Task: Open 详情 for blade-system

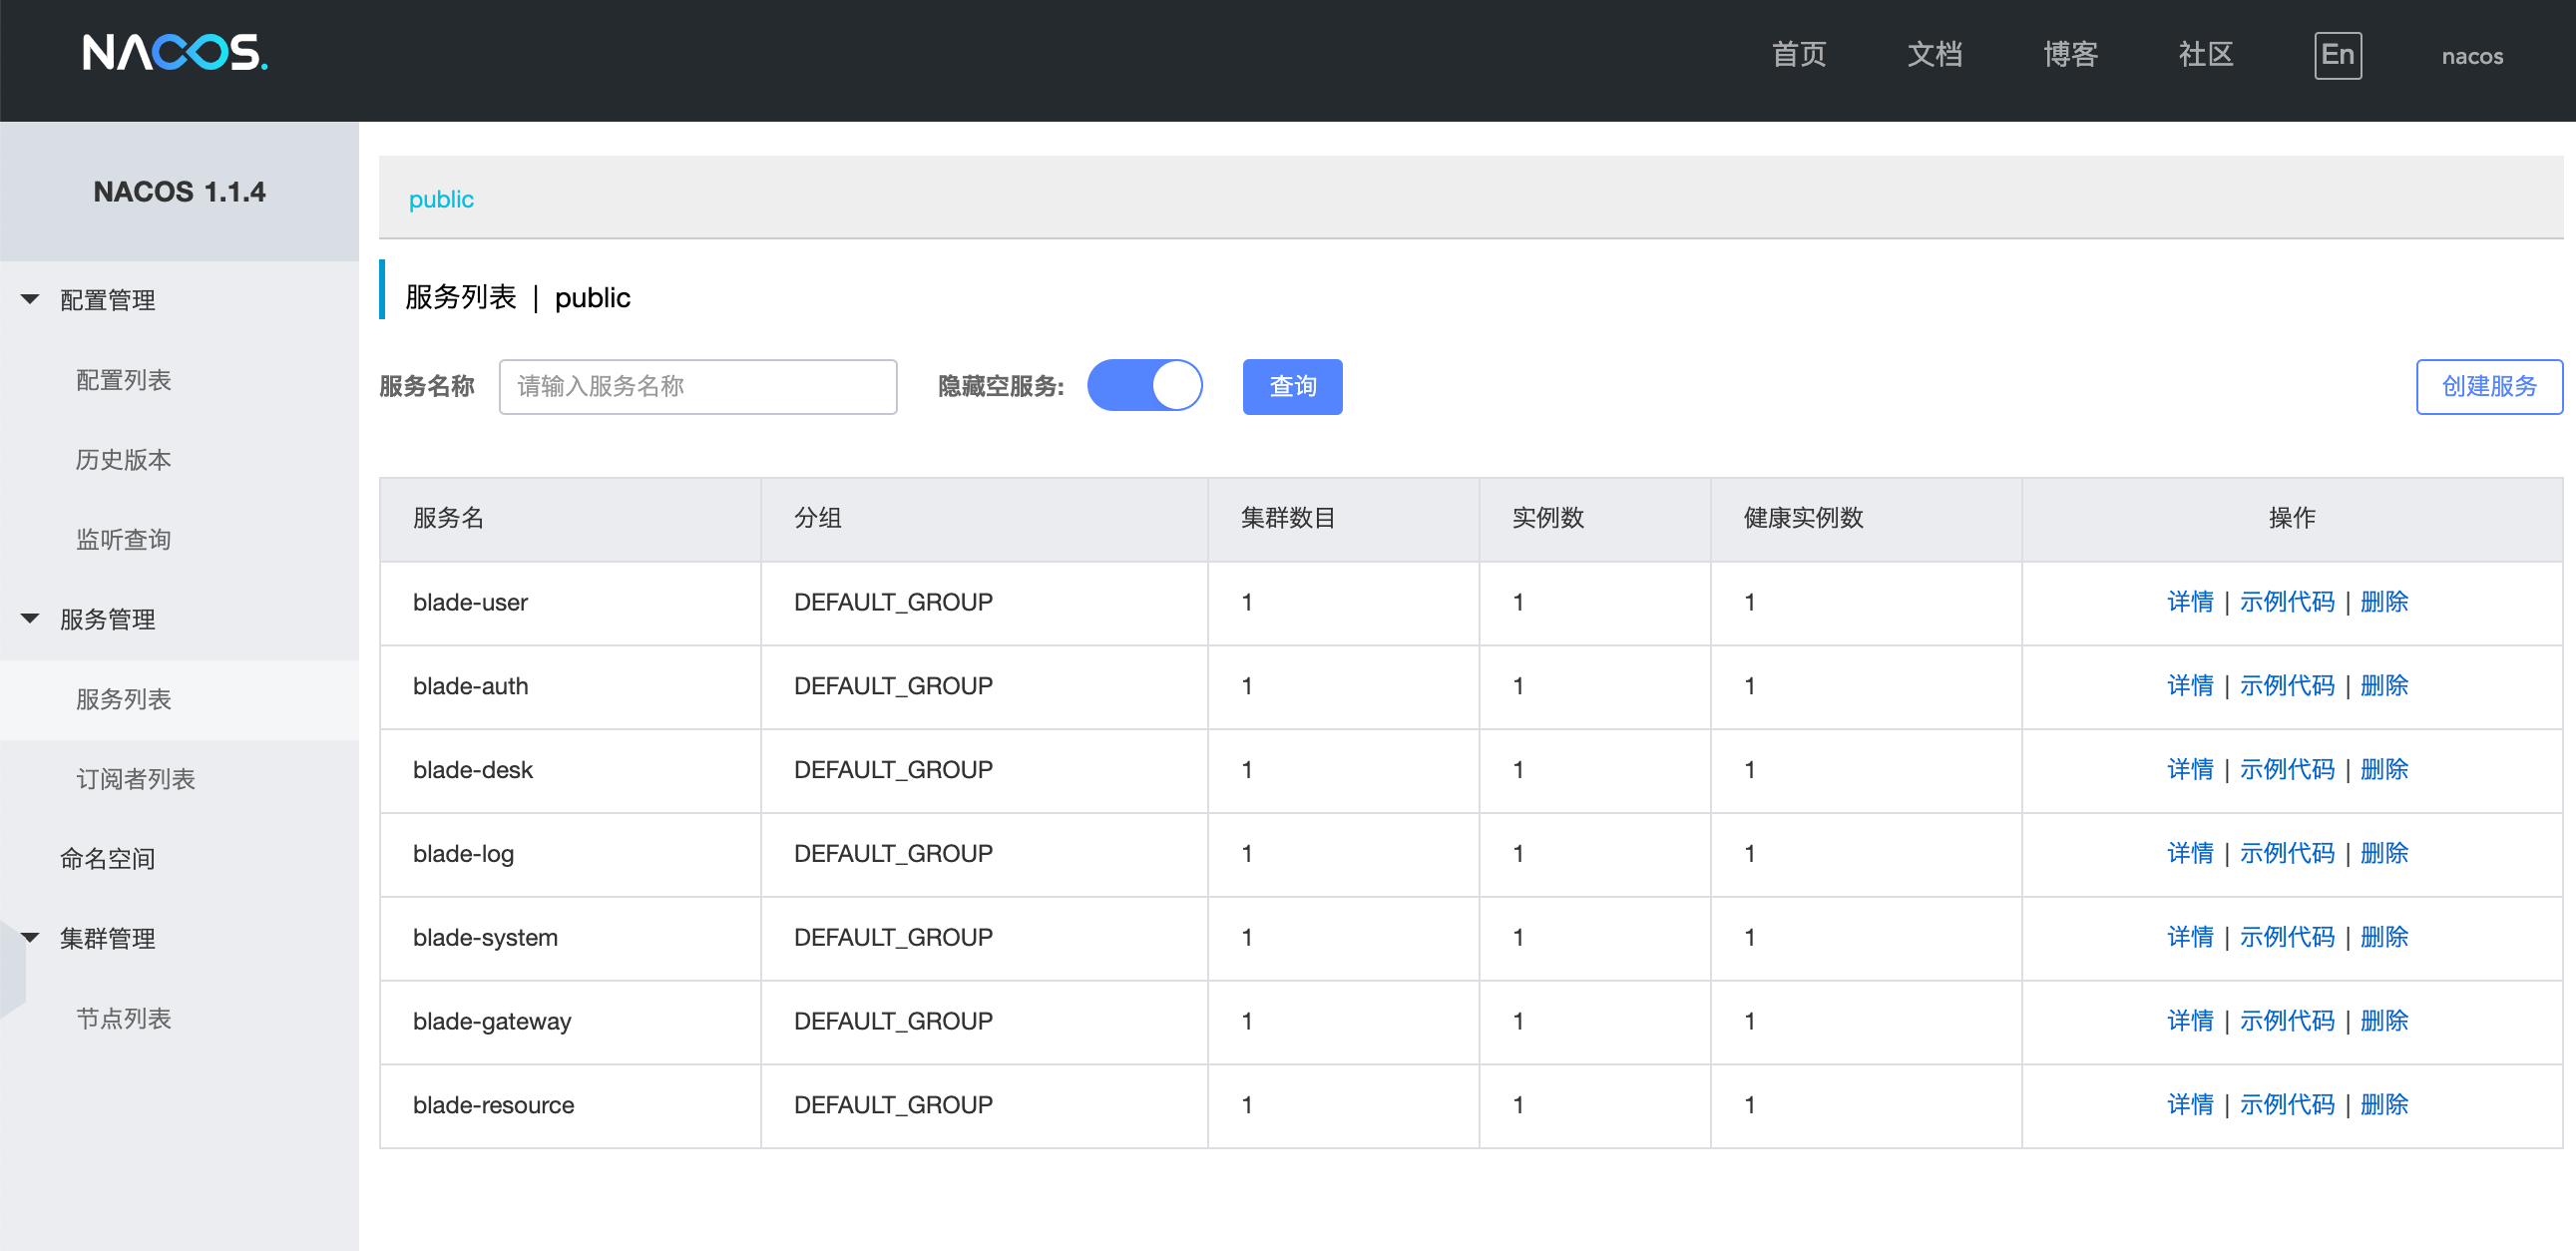Action: click(x=2190, y=937)
